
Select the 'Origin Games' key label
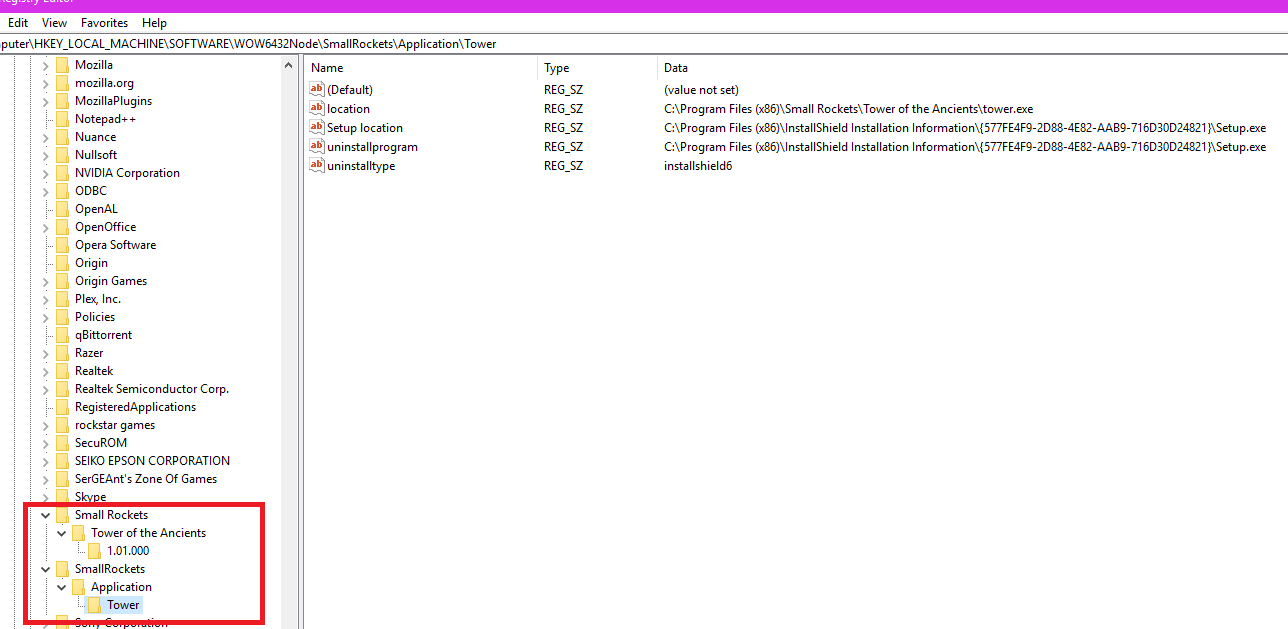(x=111, y=281)
